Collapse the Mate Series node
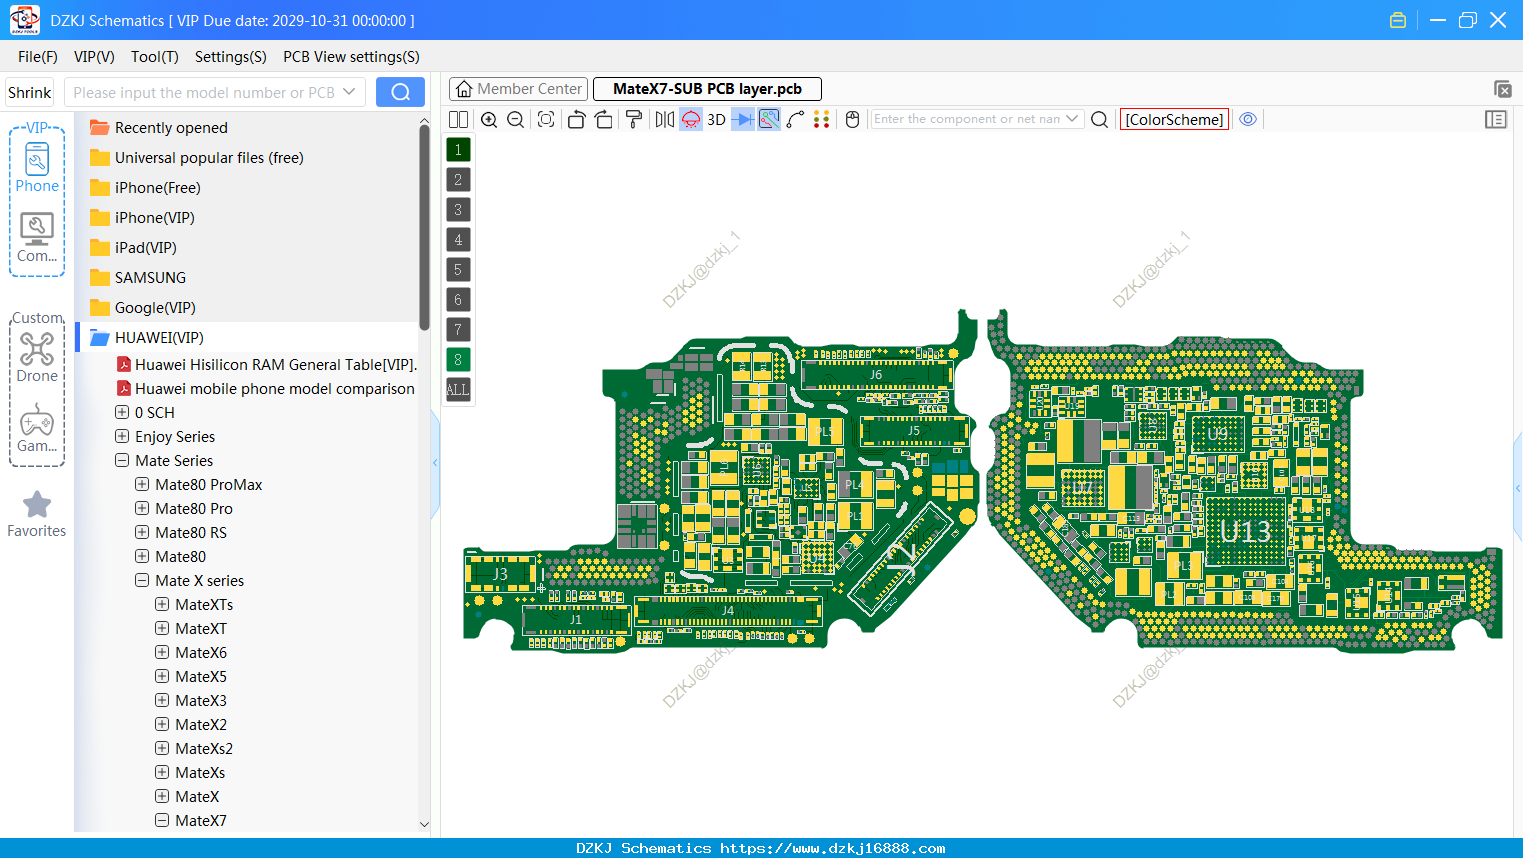 click(x=122, y=460)
